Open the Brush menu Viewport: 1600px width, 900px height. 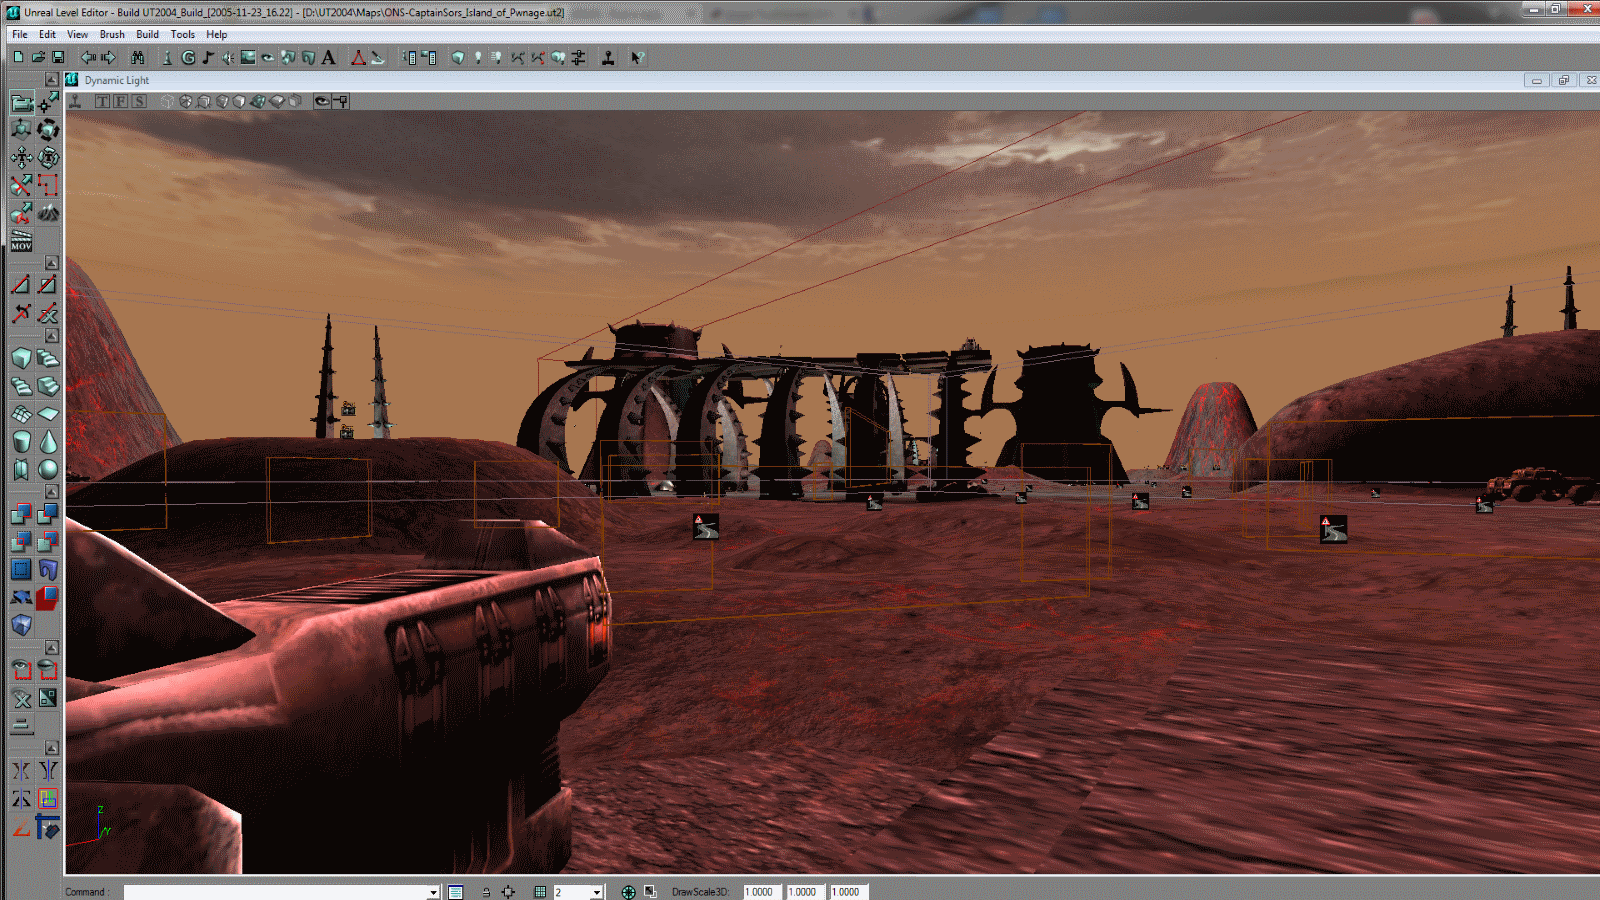(112, 34)
